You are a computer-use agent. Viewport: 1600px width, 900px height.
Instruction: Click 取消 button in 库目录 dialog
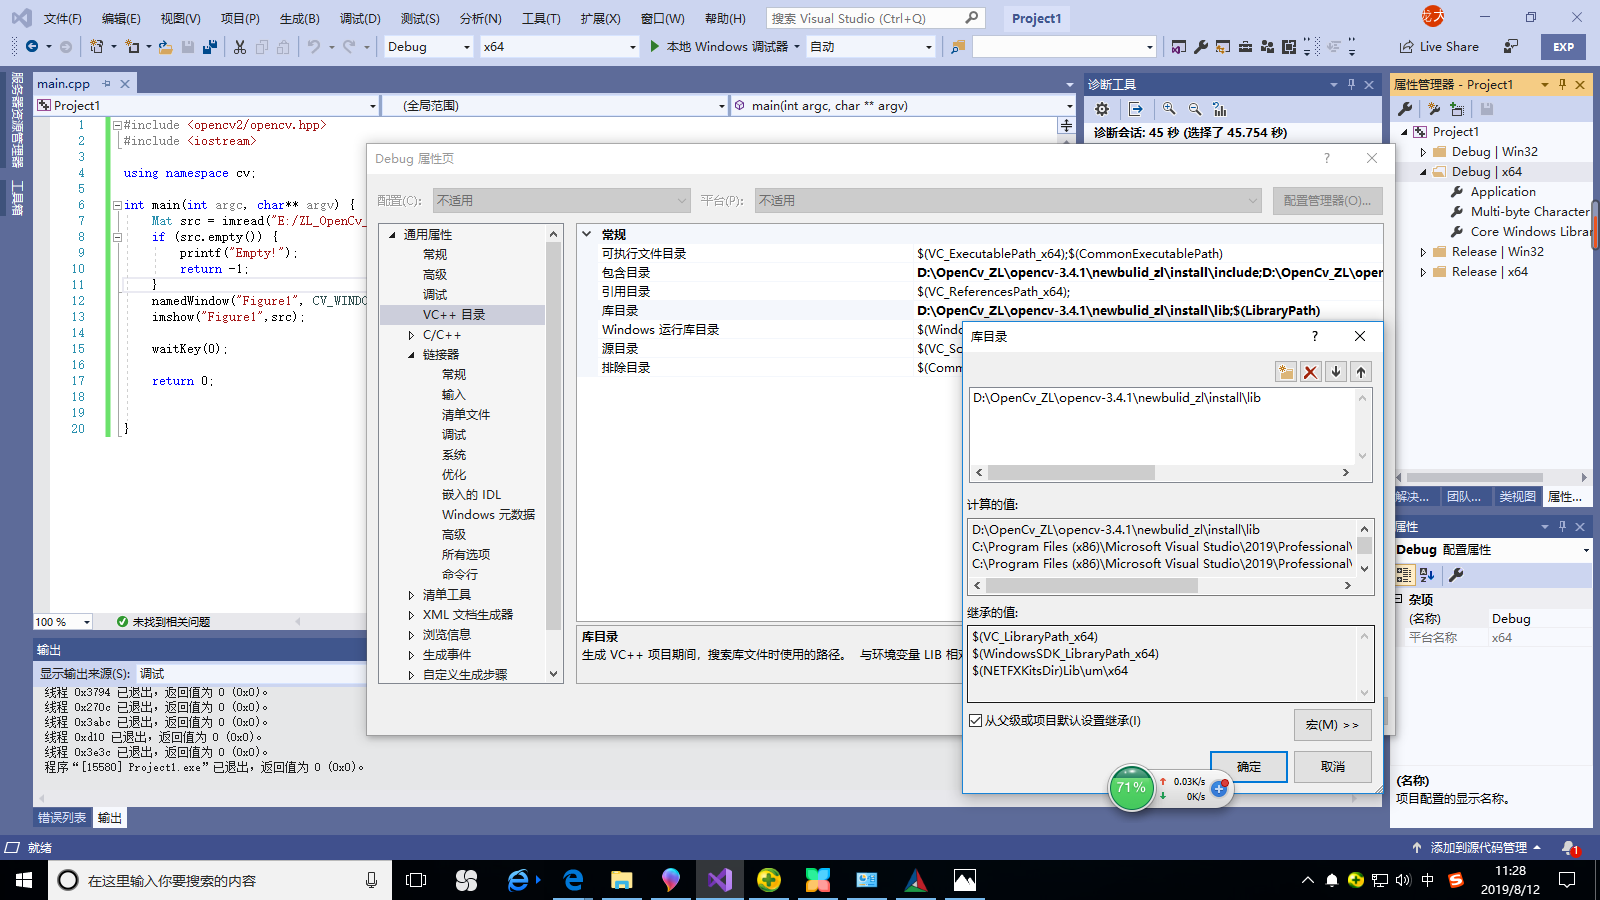tap(1333, 767)
